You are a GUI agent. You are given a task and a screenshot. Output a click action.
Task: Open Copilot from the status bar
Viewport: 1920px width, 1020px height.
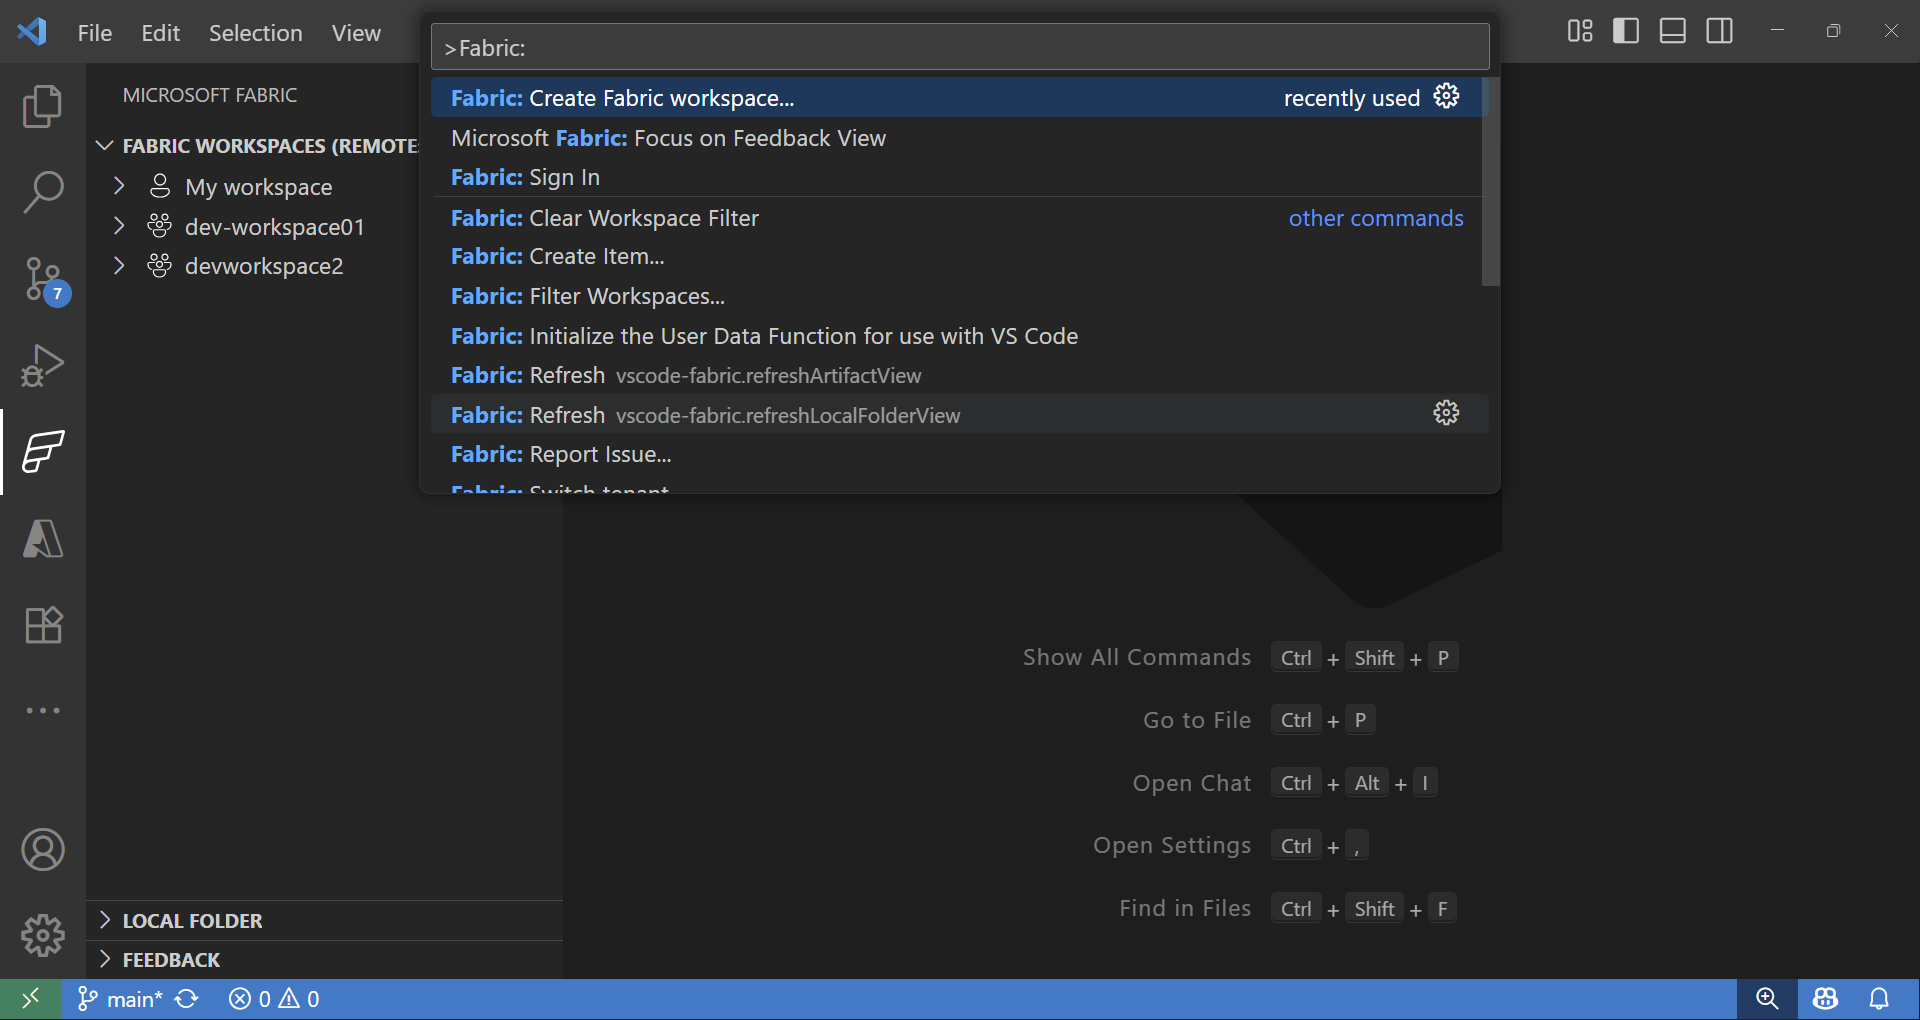coord(1825,998)
